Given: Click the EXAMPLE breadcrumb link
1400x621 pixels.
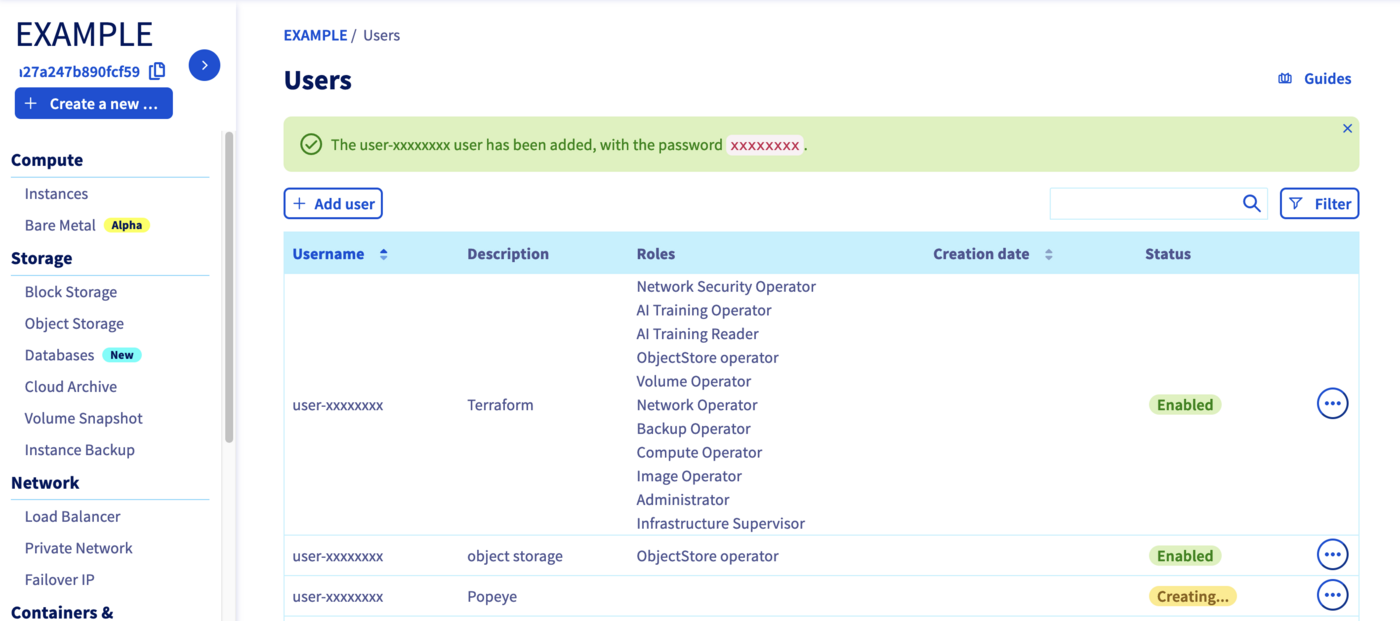Looking at the screenshot, I should [x=315, y=35].
